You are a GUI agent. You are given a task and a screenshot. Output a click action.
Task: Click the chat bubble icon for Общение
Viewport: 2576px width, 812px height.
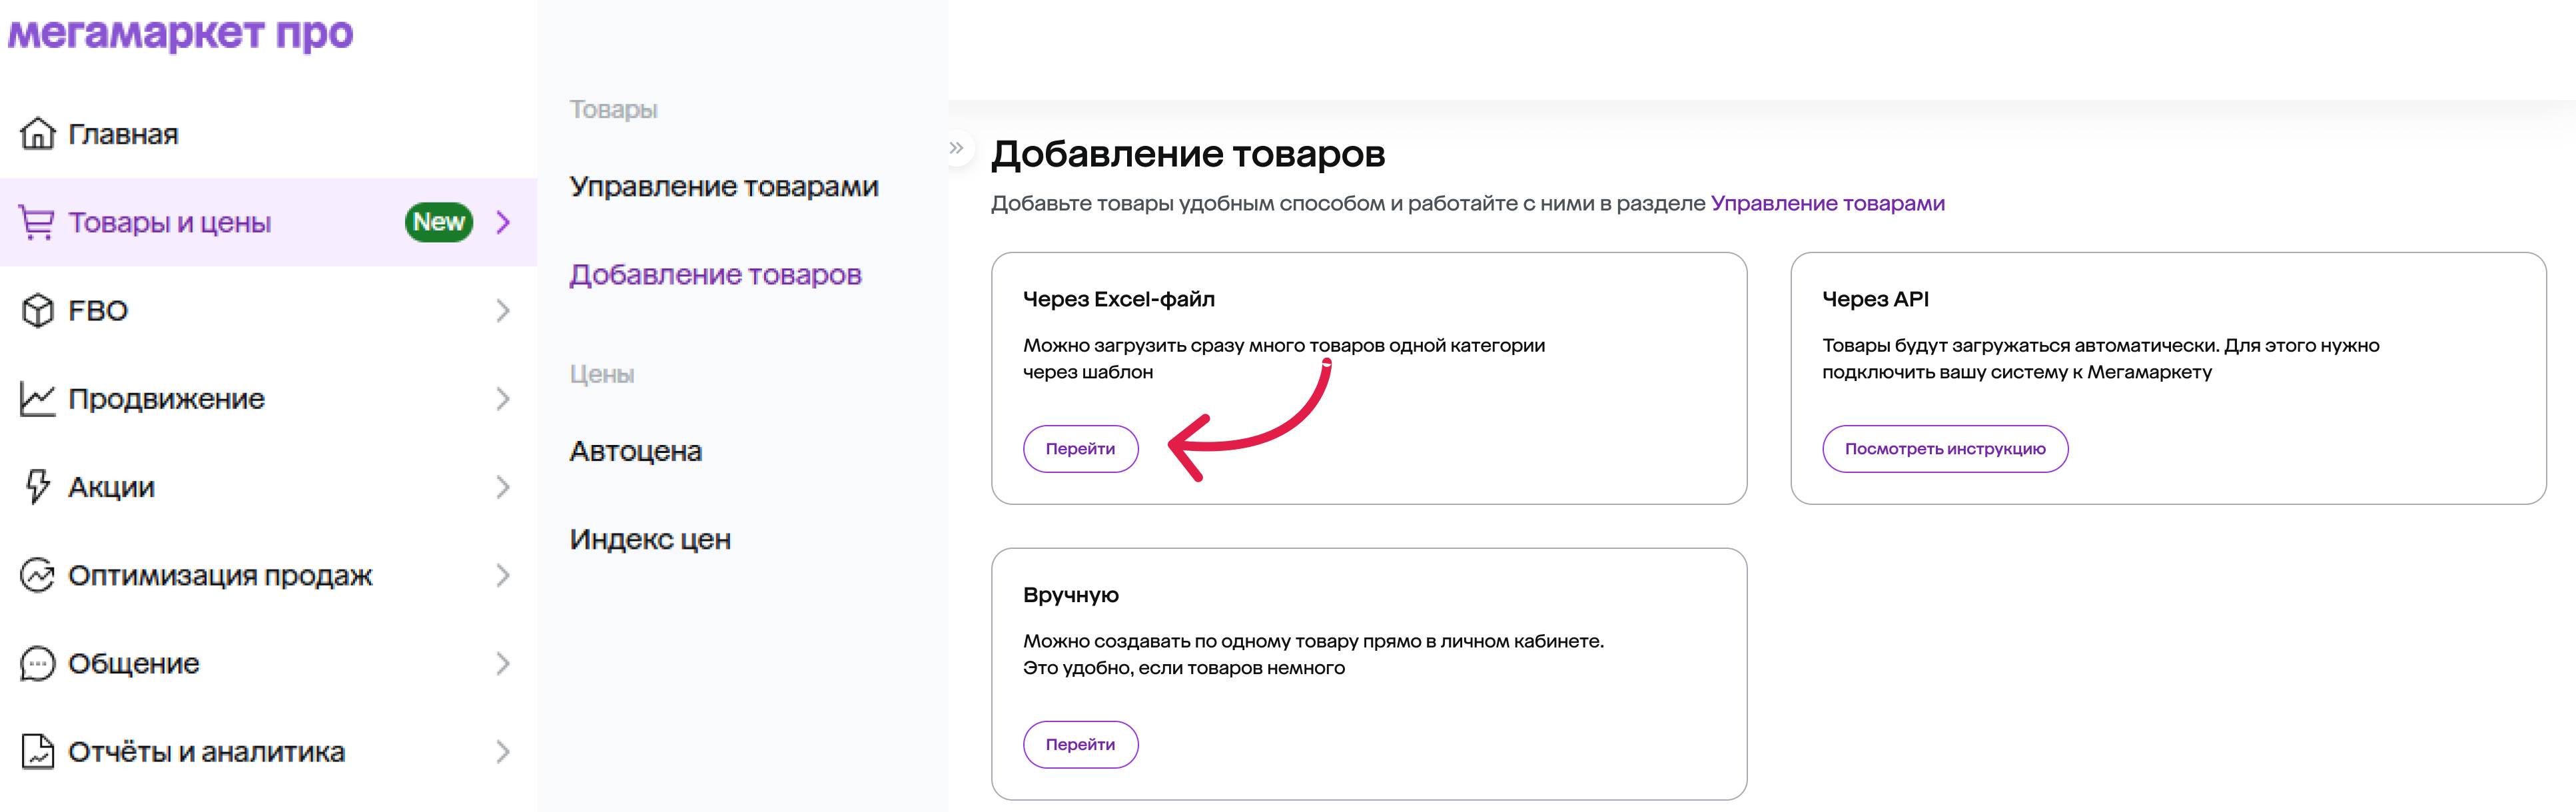38,663
